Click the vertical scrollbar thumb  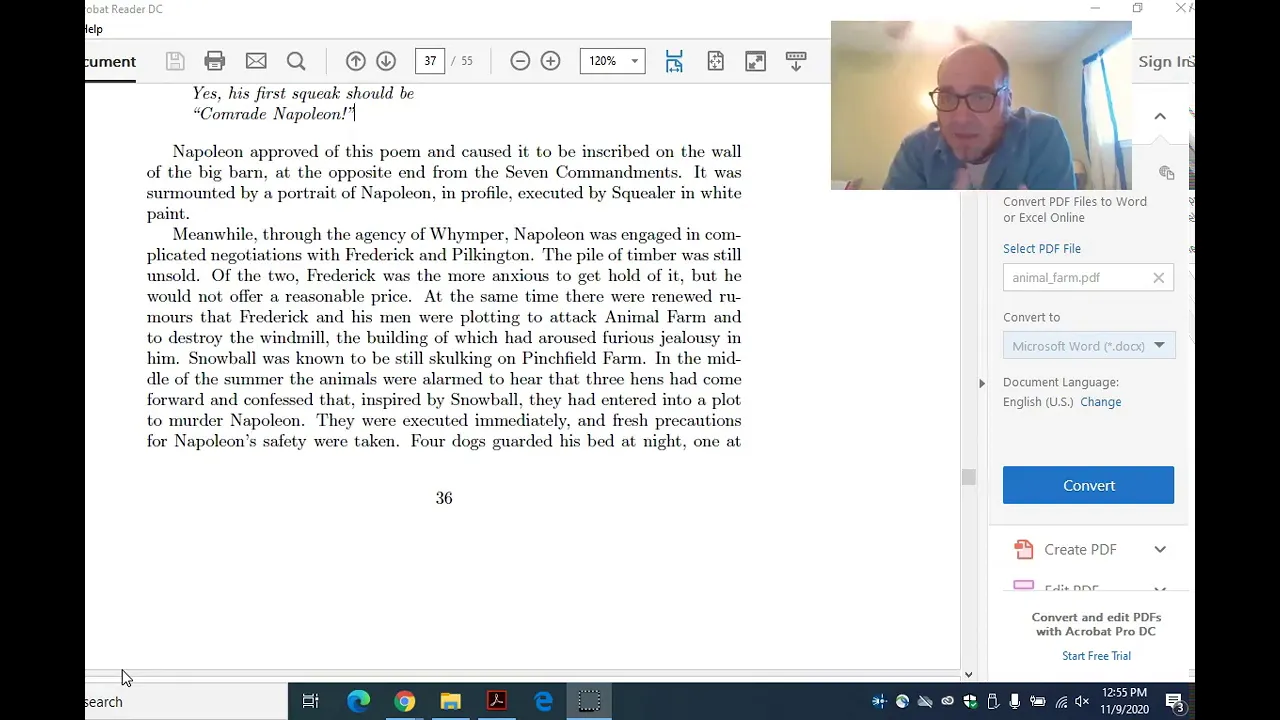tap(968, 477)
